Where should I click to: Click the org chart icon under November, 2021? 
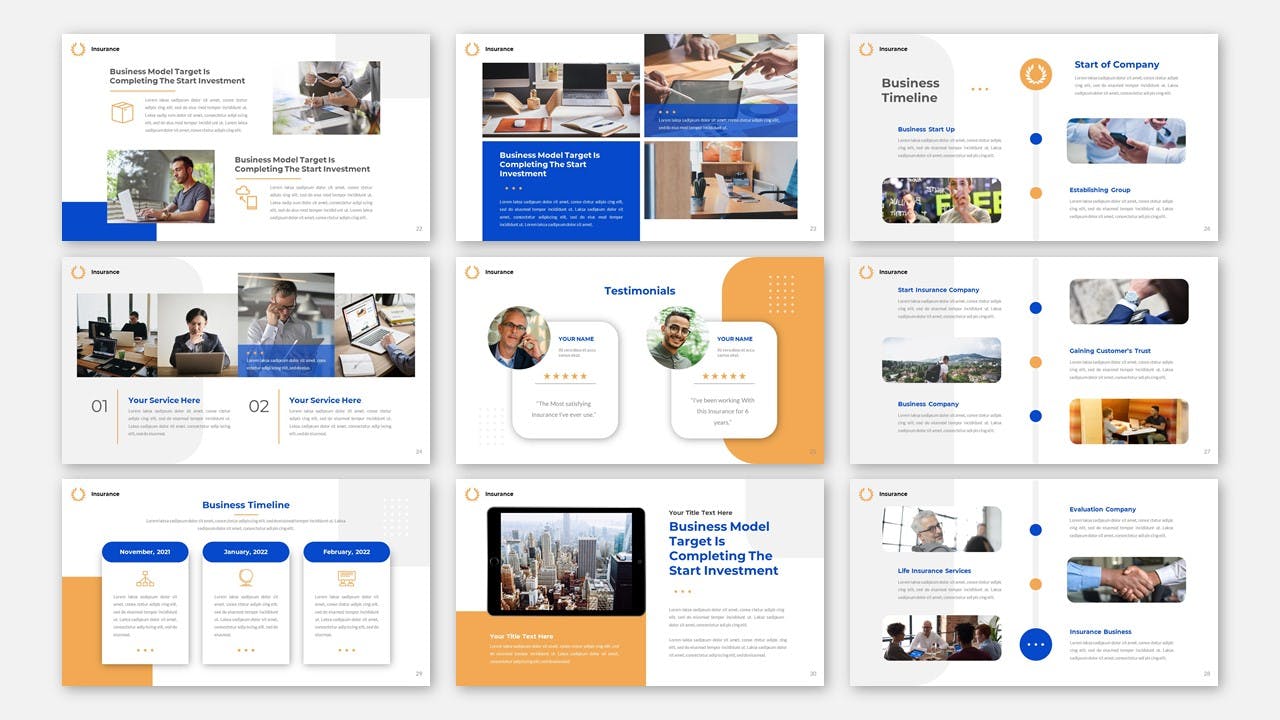pos(145,578)
